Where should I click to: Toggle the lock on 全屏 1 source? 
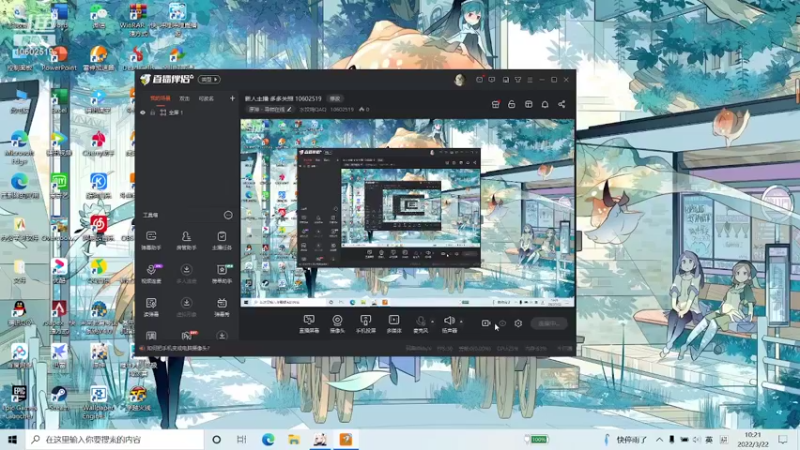tap(152, 112)
